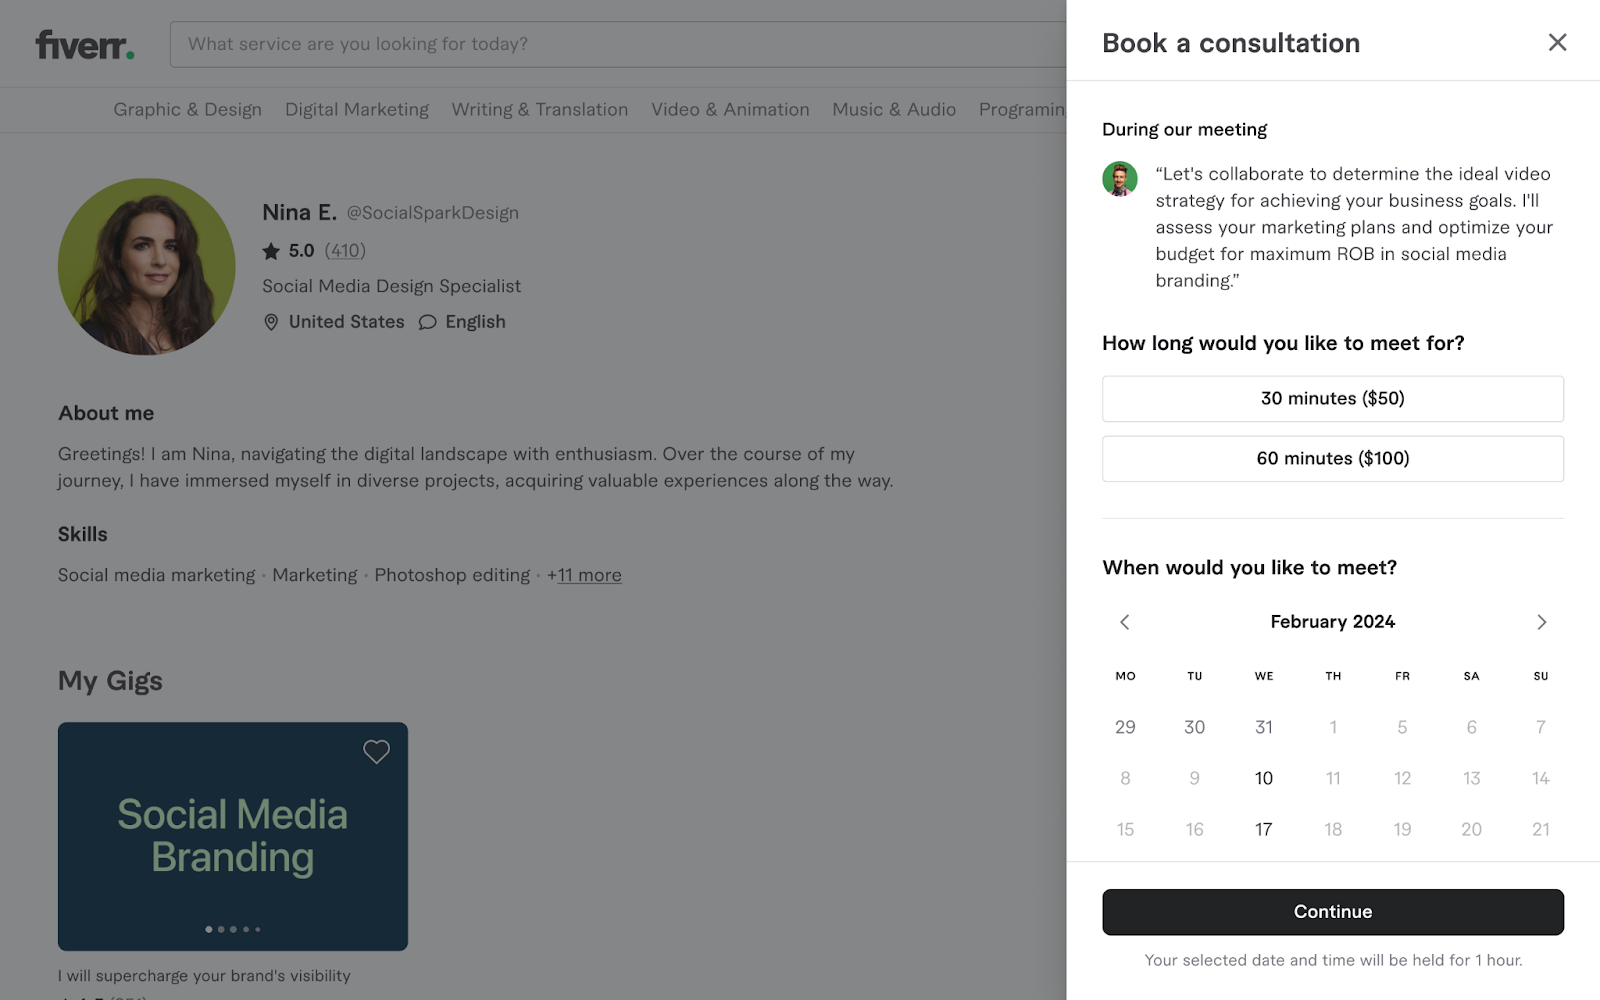1600x1000 pixels.
Task: Select January 30 in calendar
Action: (1194, 727)
